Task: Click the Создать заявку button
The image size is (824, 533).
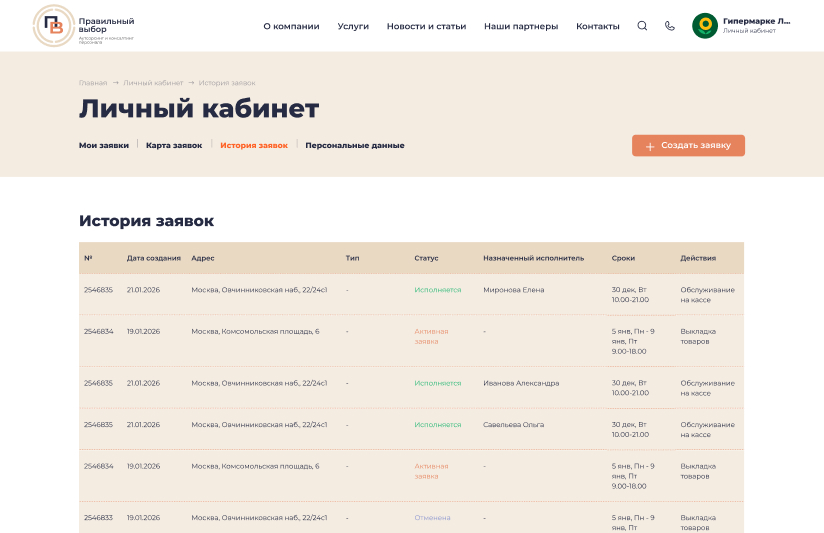Action: pos(688,146)
